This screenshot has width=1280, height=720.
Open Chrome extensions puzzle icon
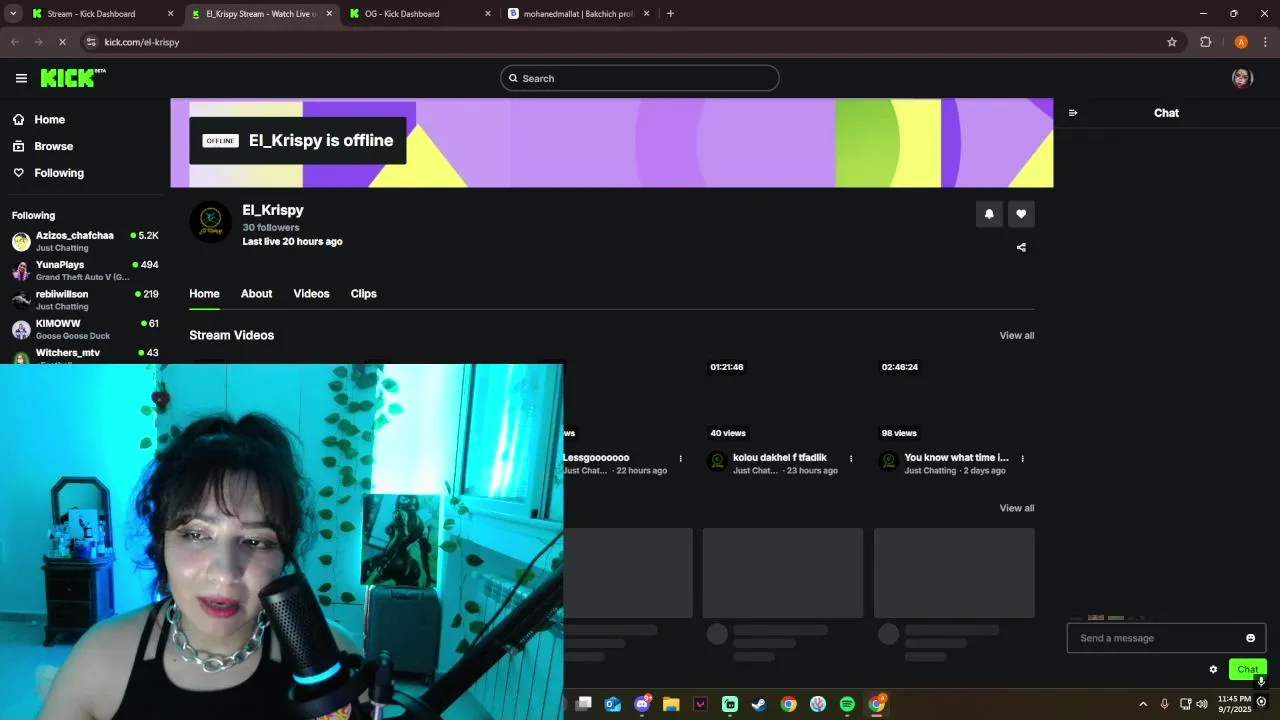coord(1205,42)
